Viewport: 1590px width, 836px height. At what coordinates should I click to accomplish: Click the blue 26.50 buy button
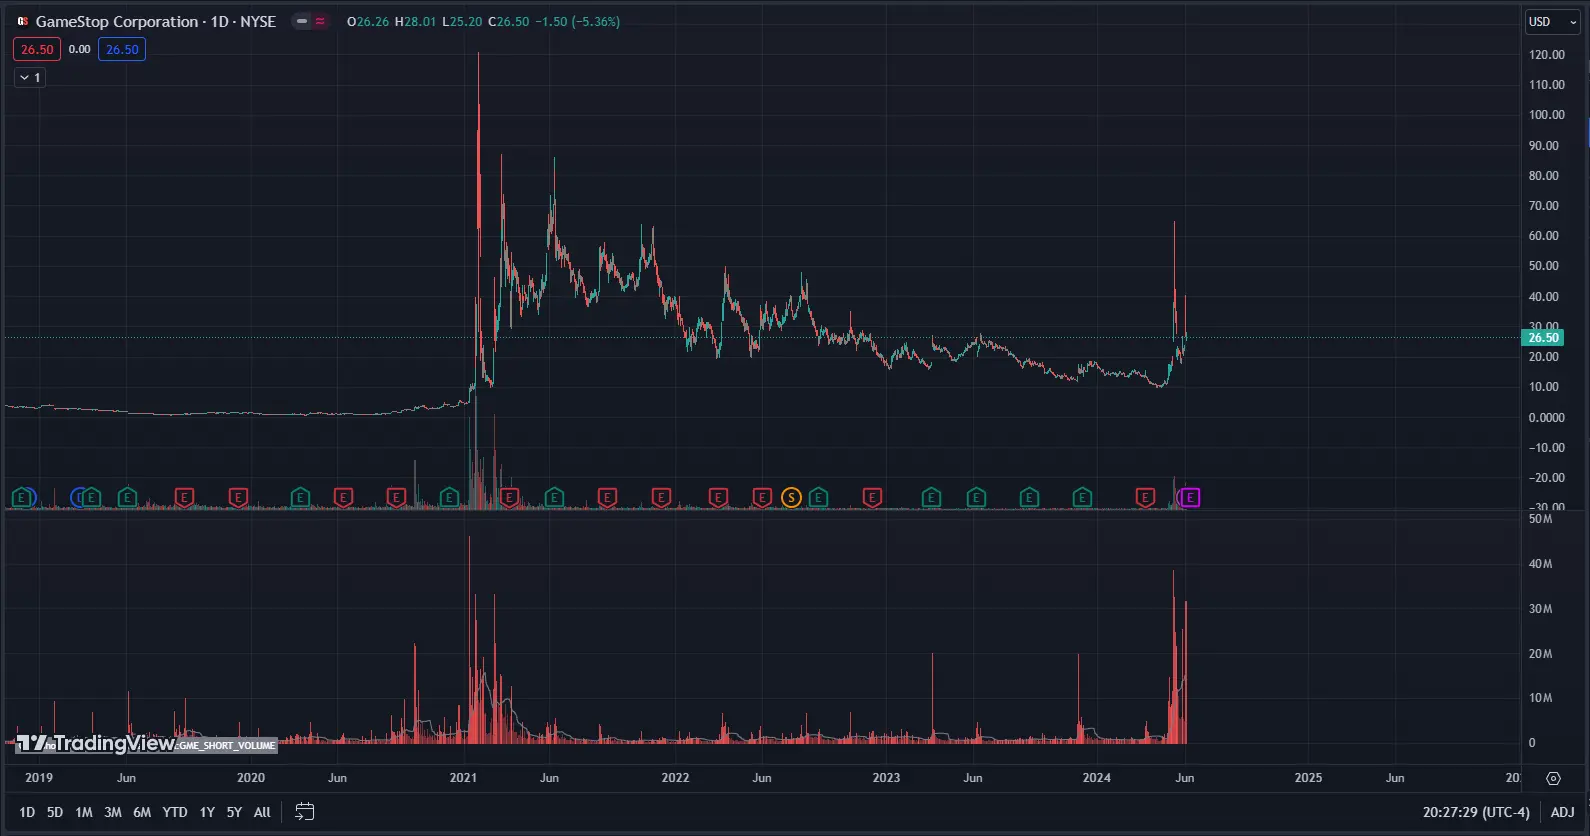122,49
